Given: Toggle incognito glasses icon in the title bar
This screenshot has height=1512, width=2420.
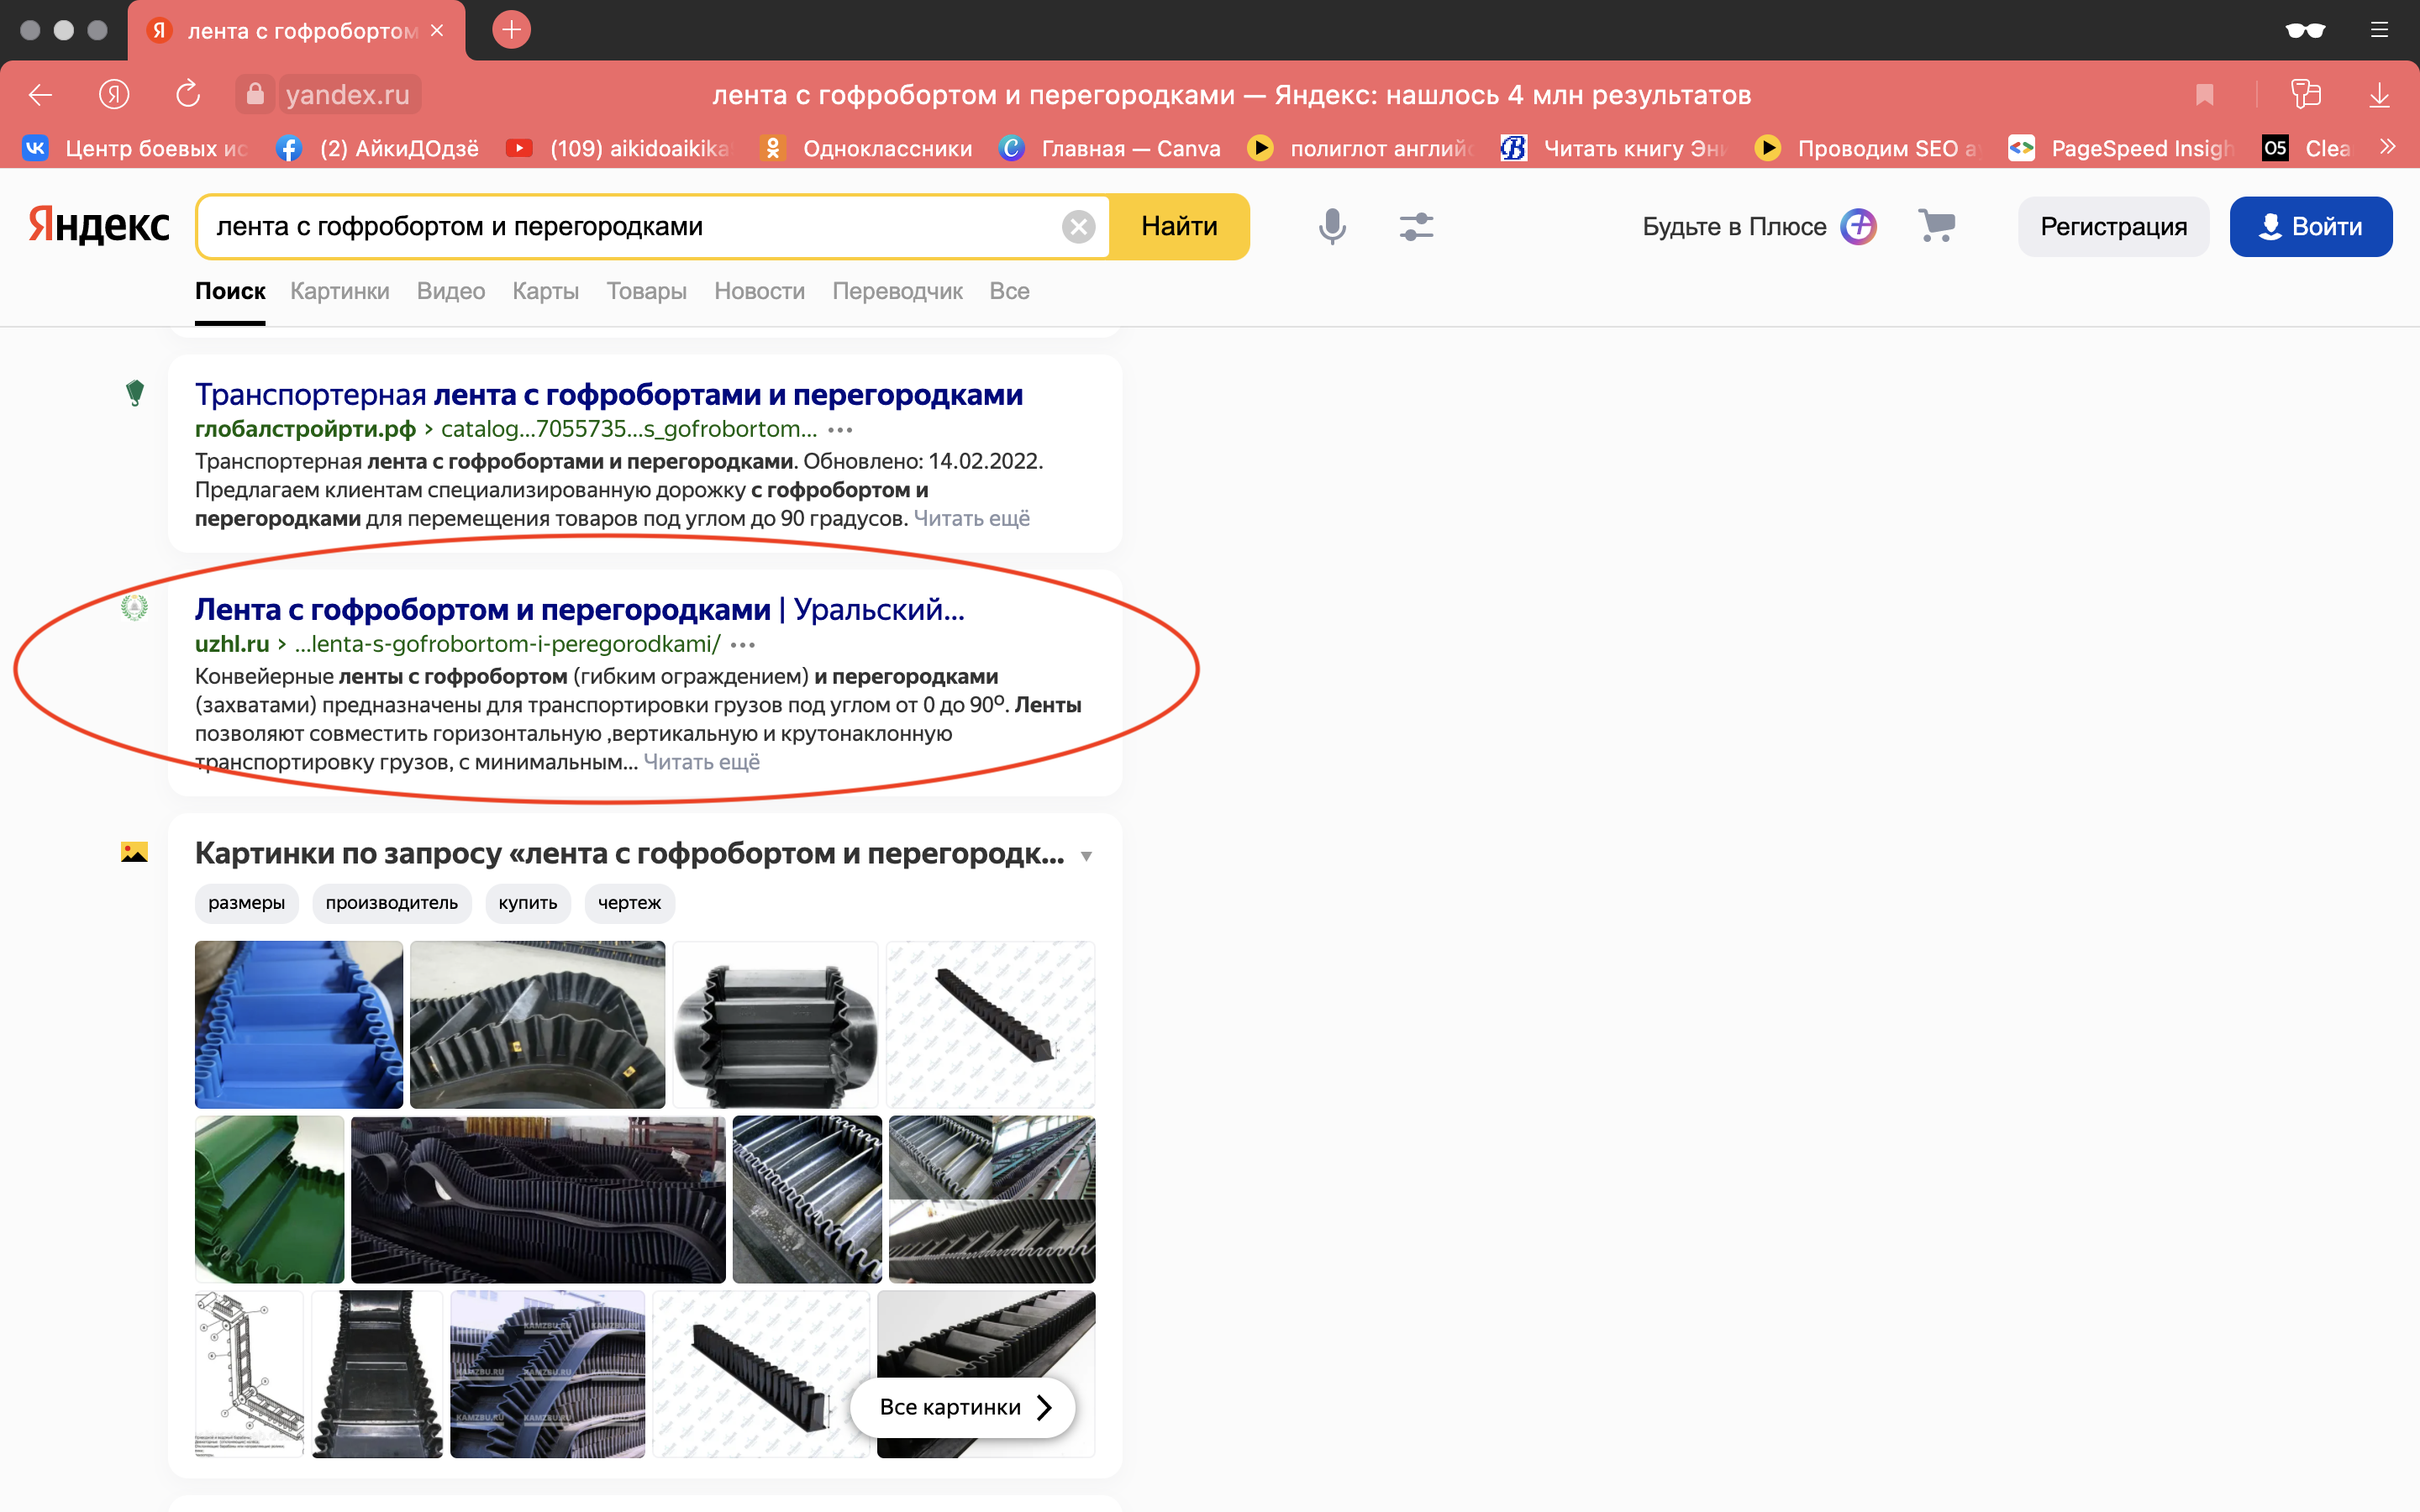Looking at the screenshot, I should pyautogui.click(x=2305, y=30).
